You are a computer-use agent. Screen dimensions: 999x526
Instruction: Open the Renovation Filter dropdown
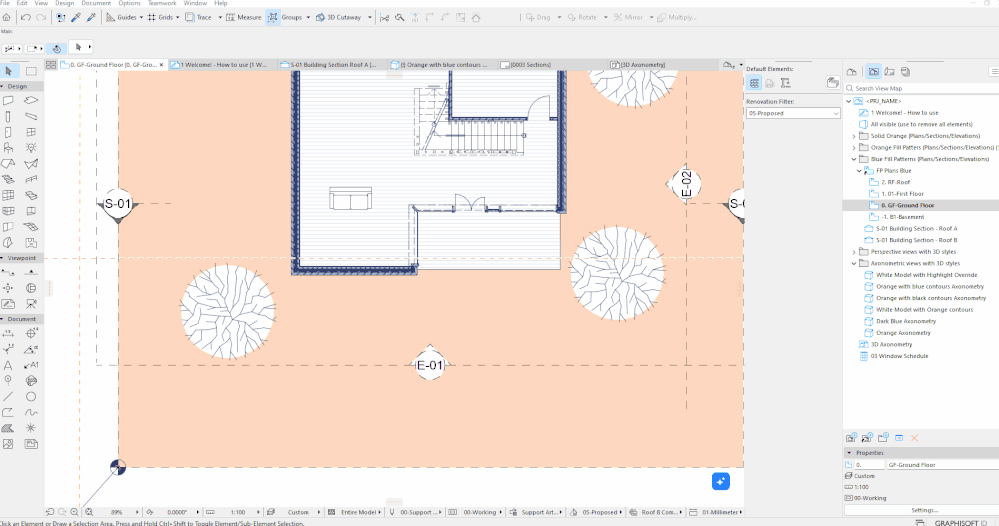click(x=793, y=113)
